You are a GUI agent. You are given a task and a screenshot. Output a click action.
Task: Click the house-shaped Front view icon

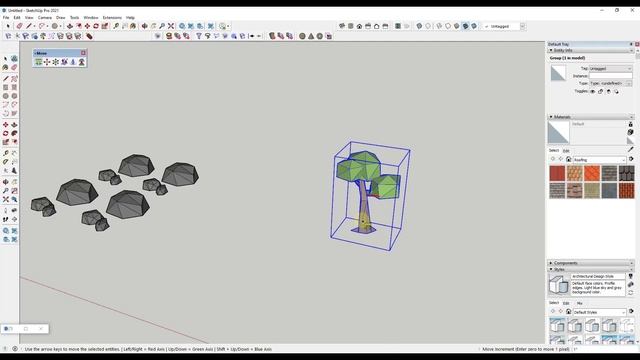pos(359,26)
